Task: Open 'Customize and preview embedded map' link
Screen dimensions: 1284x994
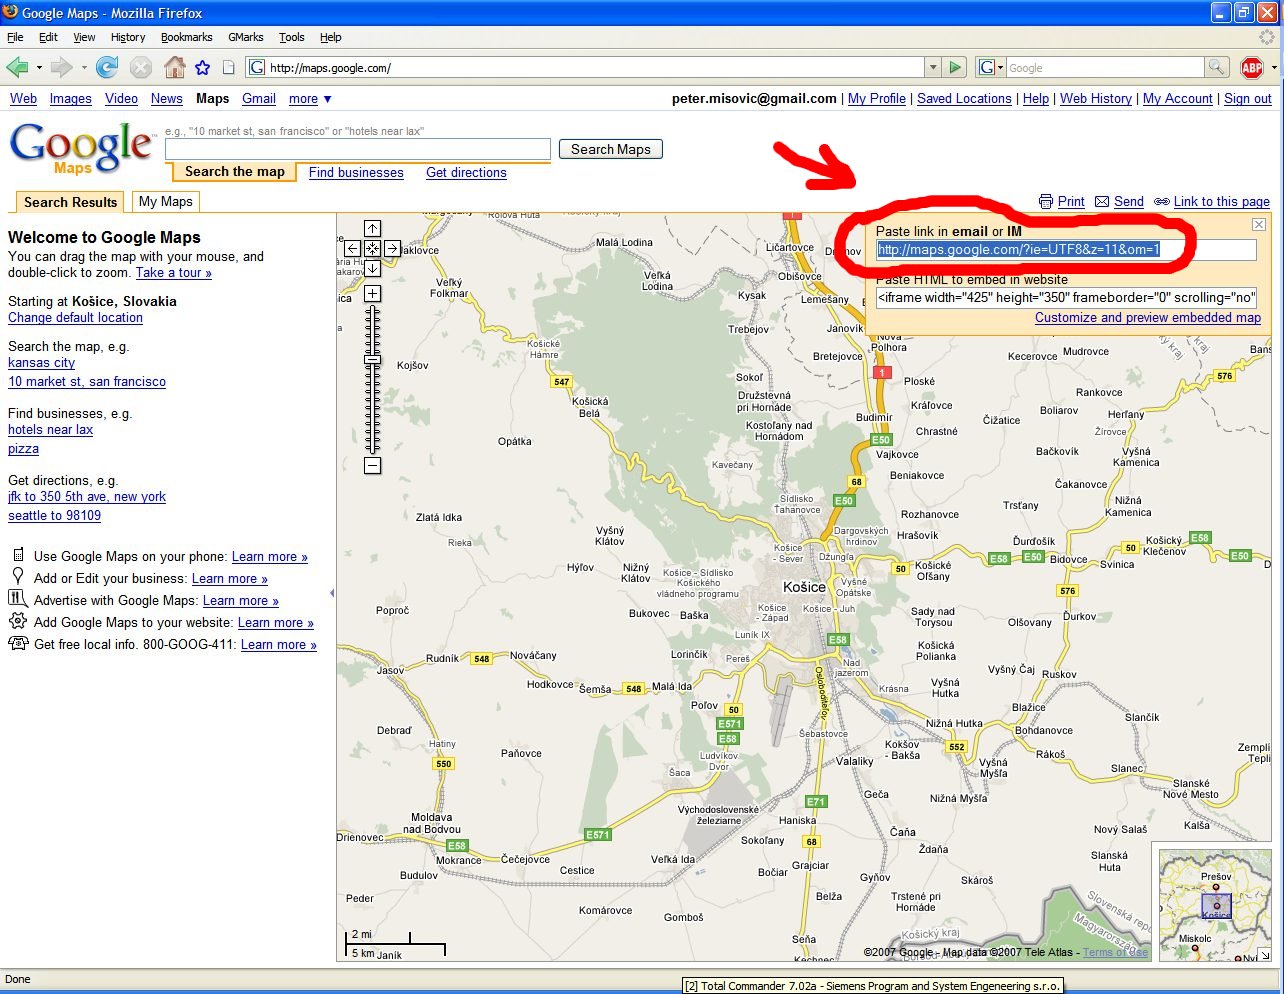Action: pyautogui.click(x=1147, y=317)
